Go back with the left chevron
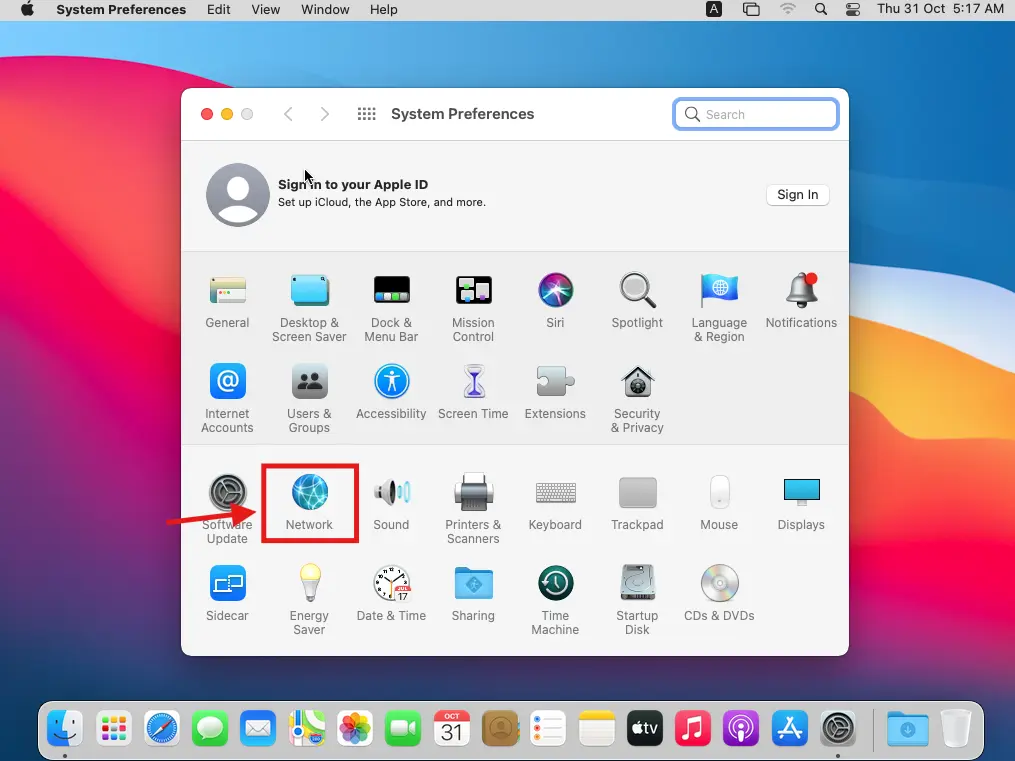The image size is (1015, 761). (289, 115)
